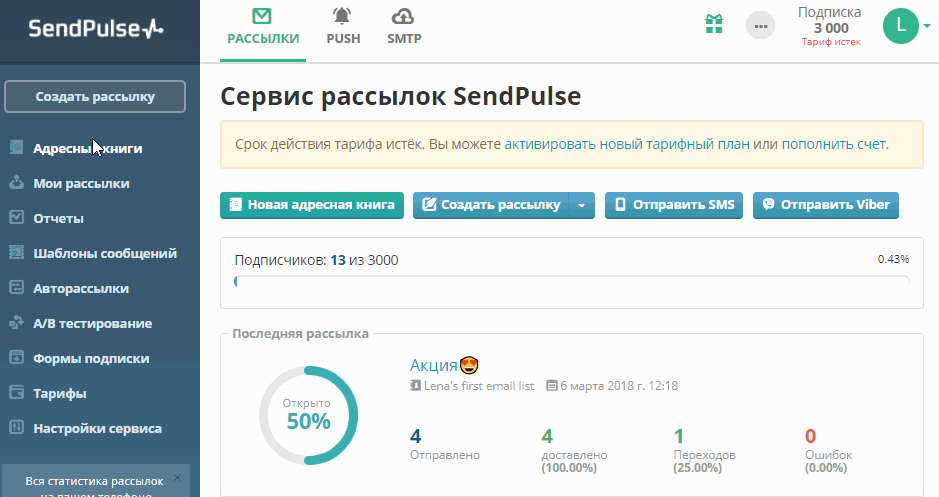Click активировать новый тарифный план link
The height and width of the screenshot is (497, 939).
click(x=627, y=144)
